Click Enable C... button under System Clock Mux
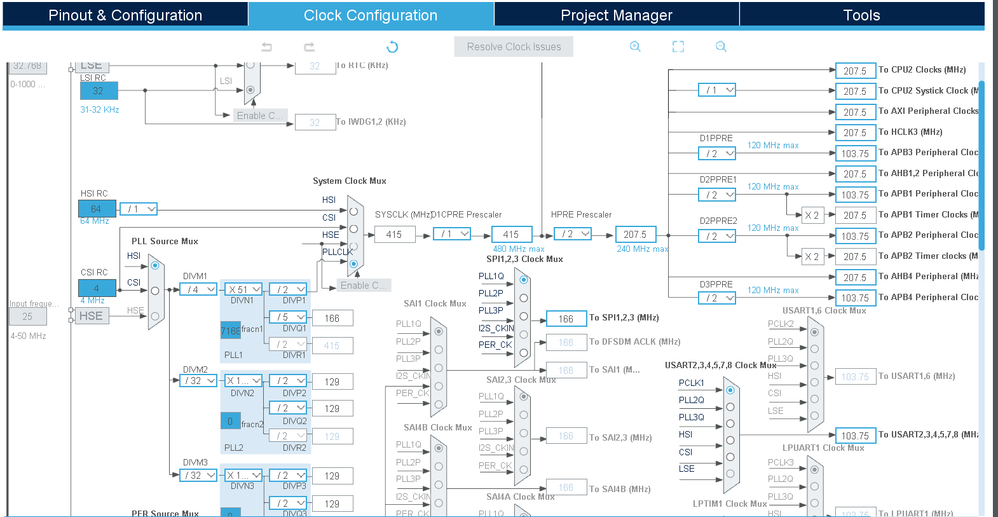 click(364, 285)
